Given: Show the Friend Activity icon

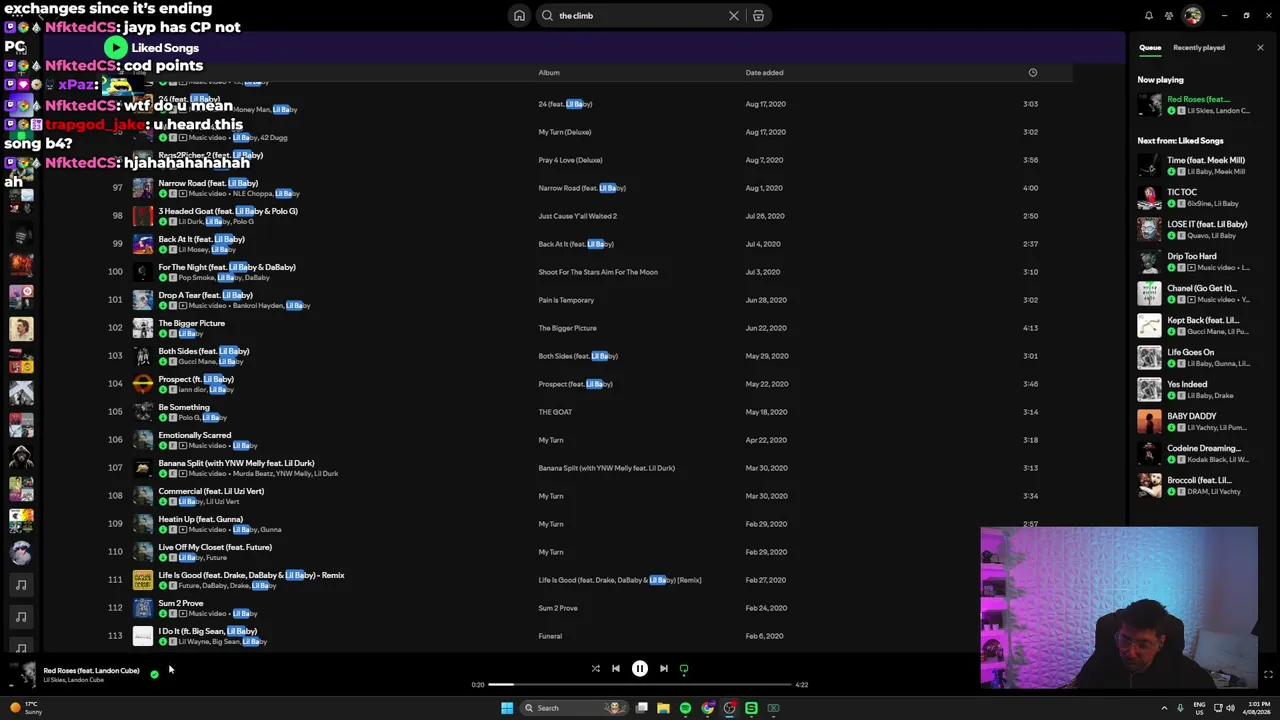Looking at the screenshot, I should click(x=1169, y=16).
